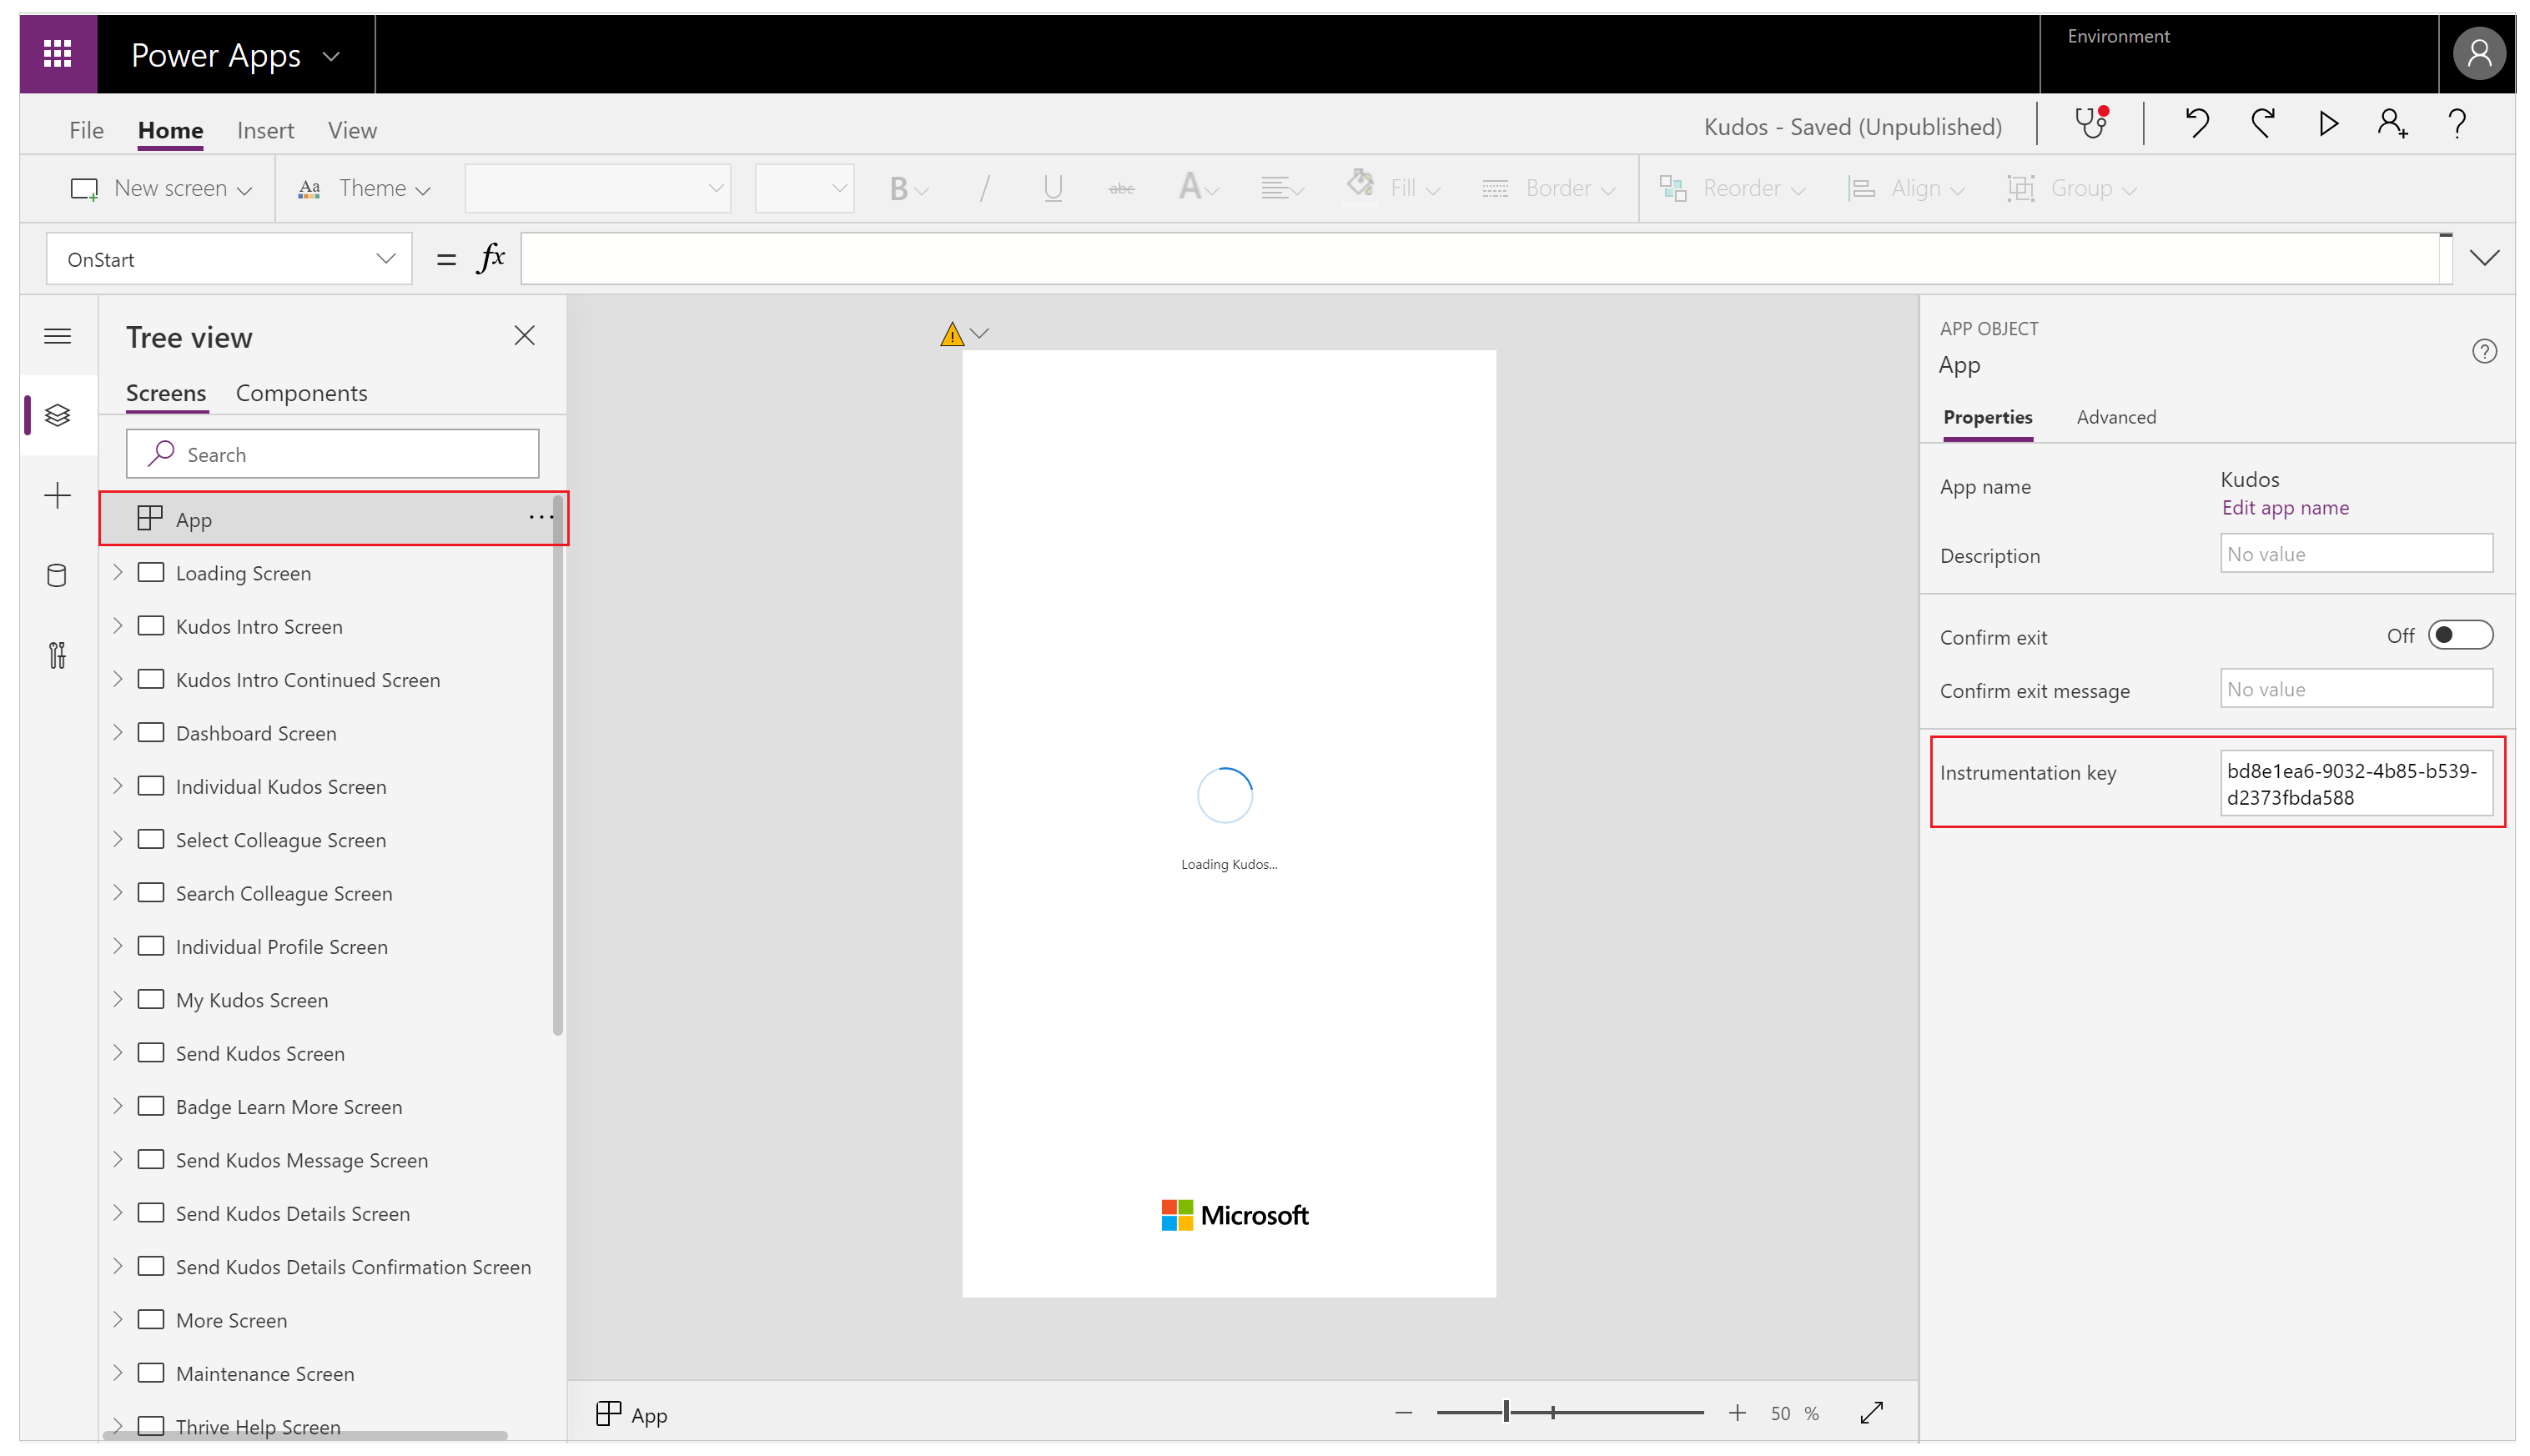Click the Instrumentation key input field

(2355, 782)
